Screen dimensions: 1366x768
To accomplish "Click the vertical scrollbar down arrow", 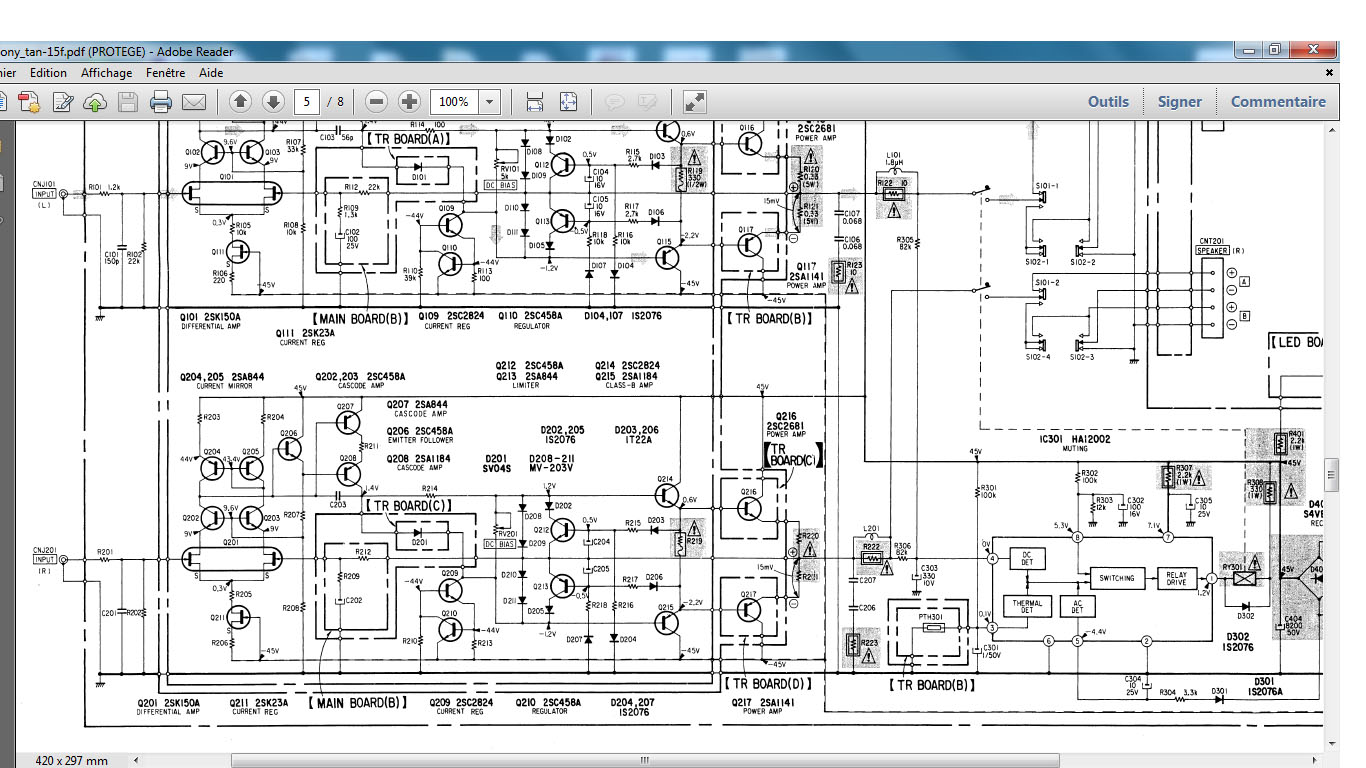I will [x=1331, y=742].
